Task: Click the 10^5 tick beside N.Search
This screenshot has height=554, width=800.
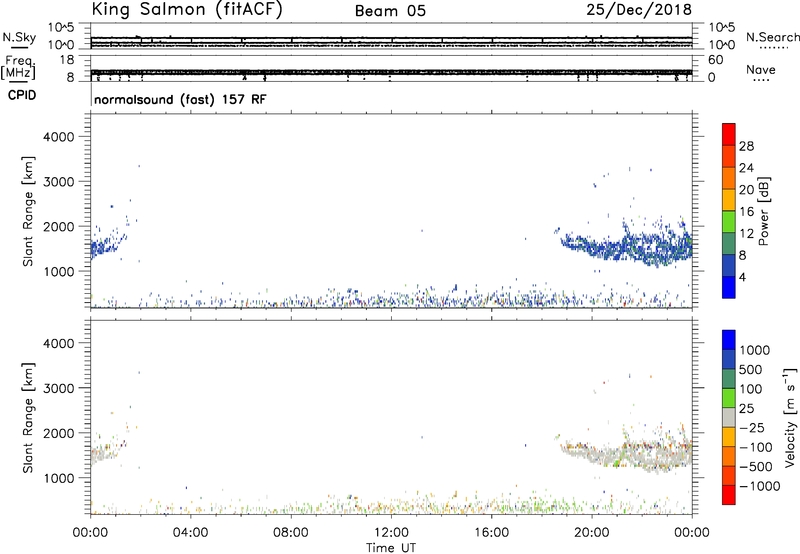Action: [721, 28]
